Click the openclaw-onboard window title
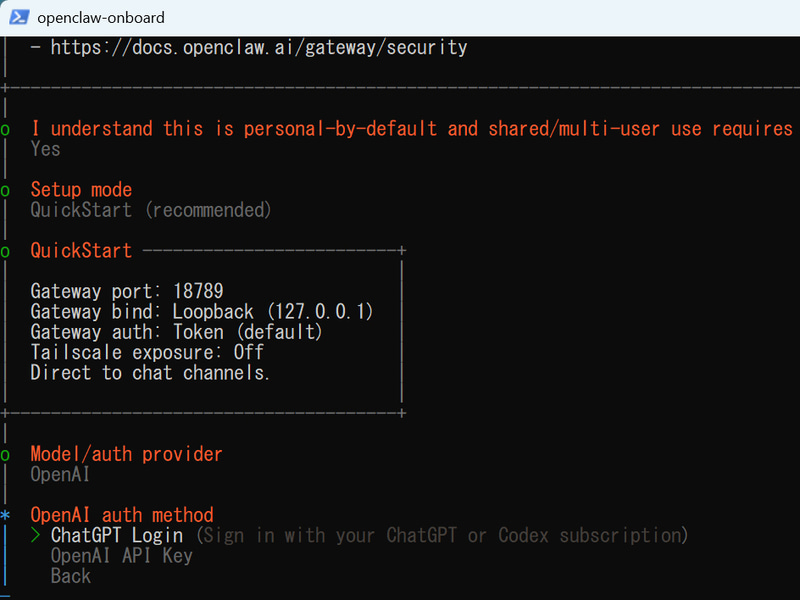The height and width of the screenshot is (600, 800). pos(101,18)
